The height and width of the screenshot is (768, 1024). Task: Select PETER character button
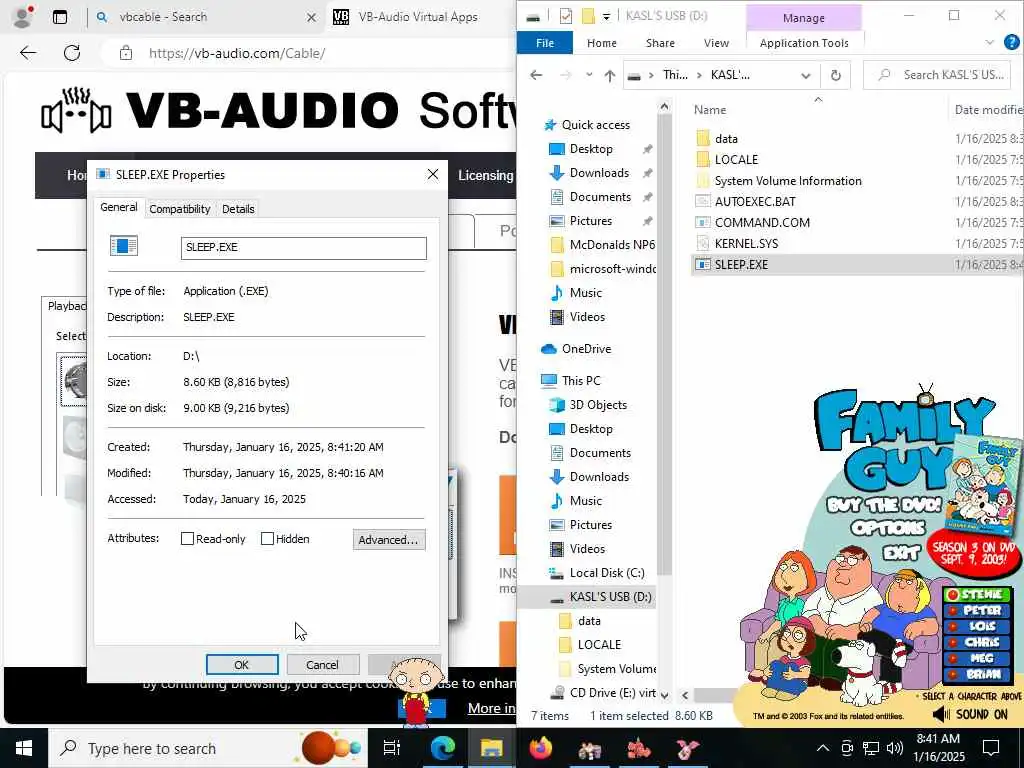coord(977,610)
